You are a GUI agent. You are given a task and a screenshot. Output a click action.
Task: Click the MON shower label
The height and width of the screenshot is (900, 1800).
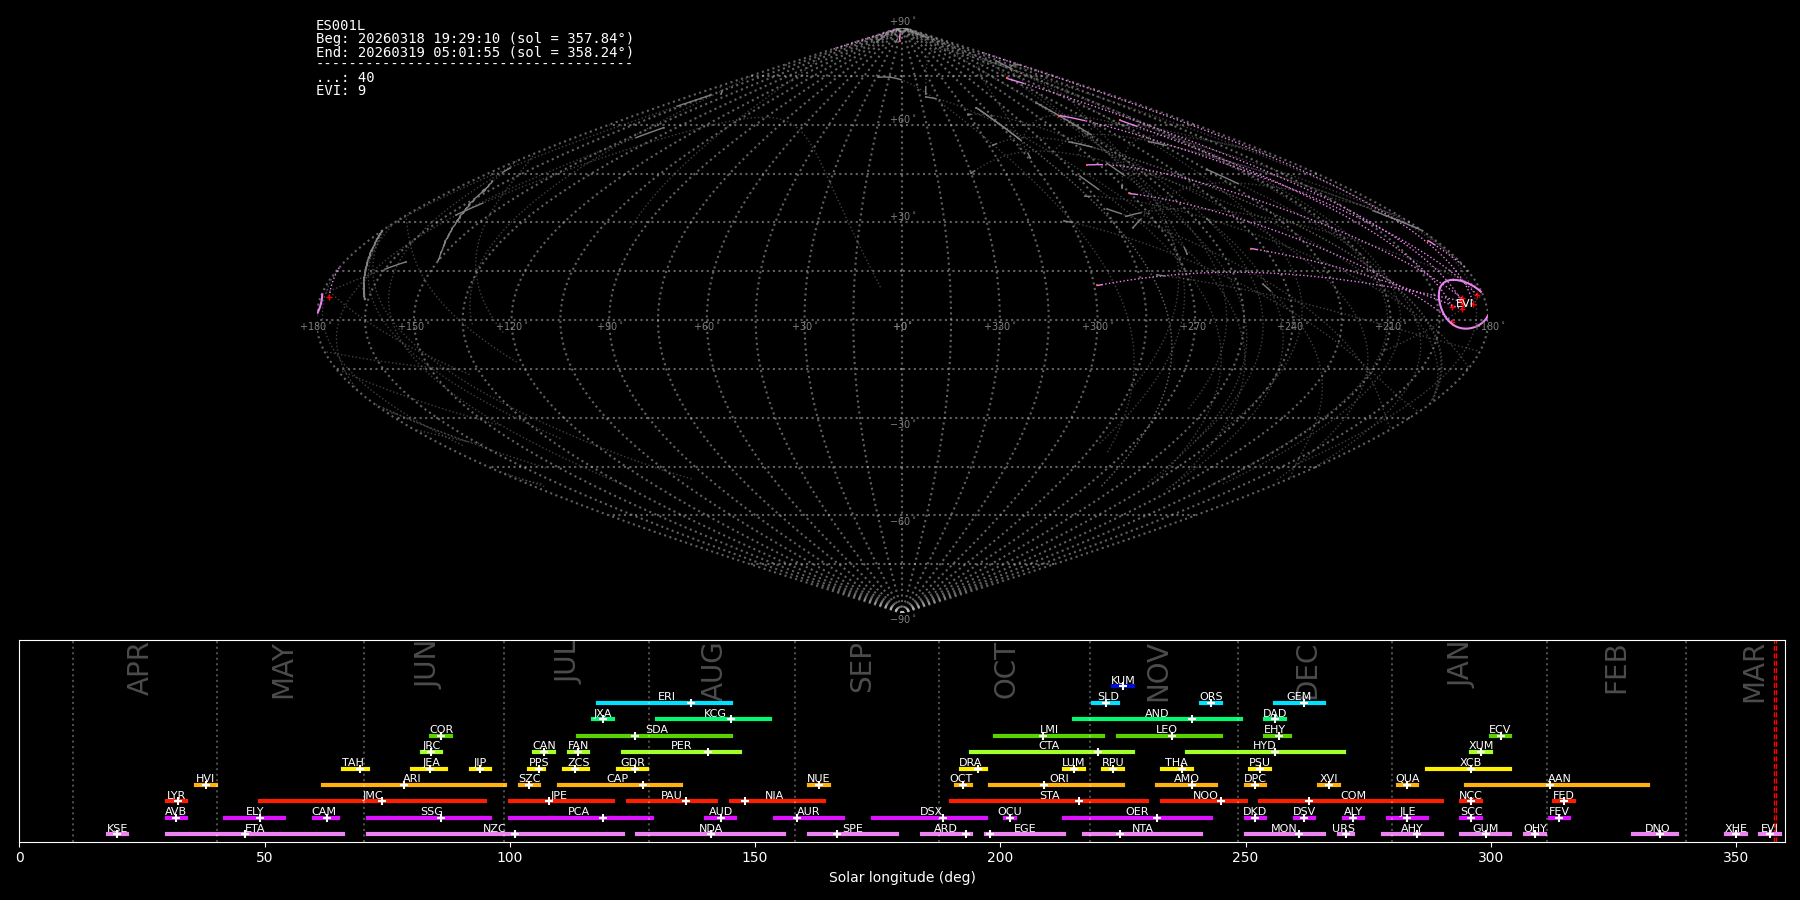pos(1284,828)
